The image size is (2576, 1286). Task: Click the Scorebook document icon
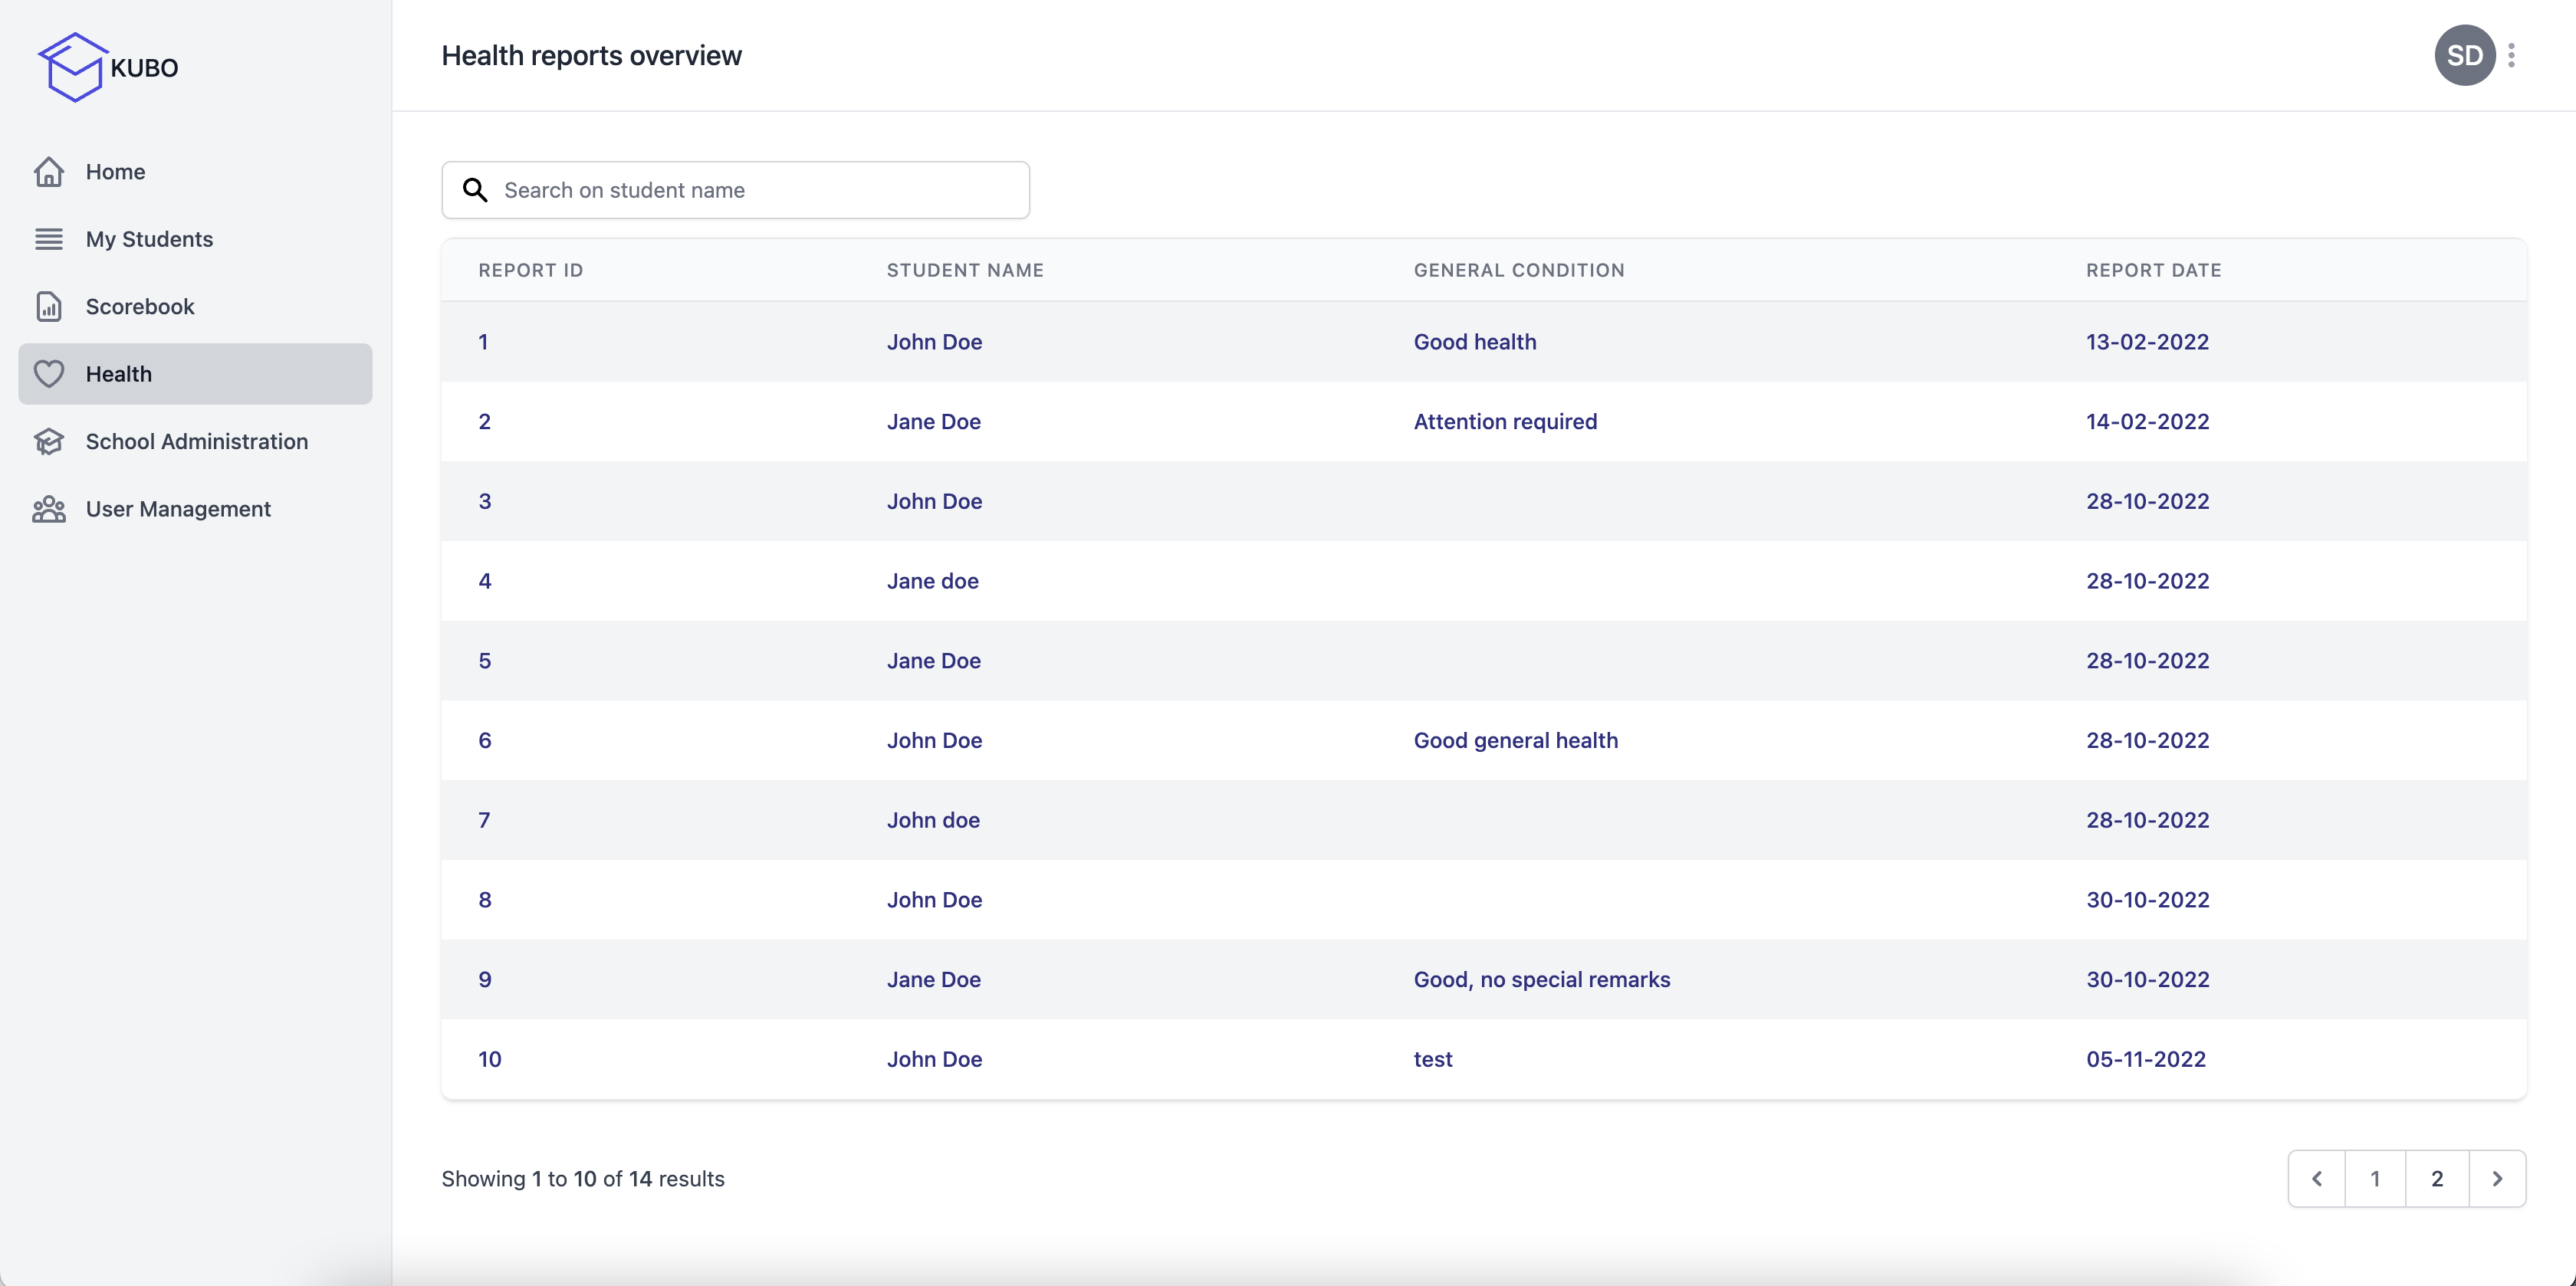click(49, 306)
